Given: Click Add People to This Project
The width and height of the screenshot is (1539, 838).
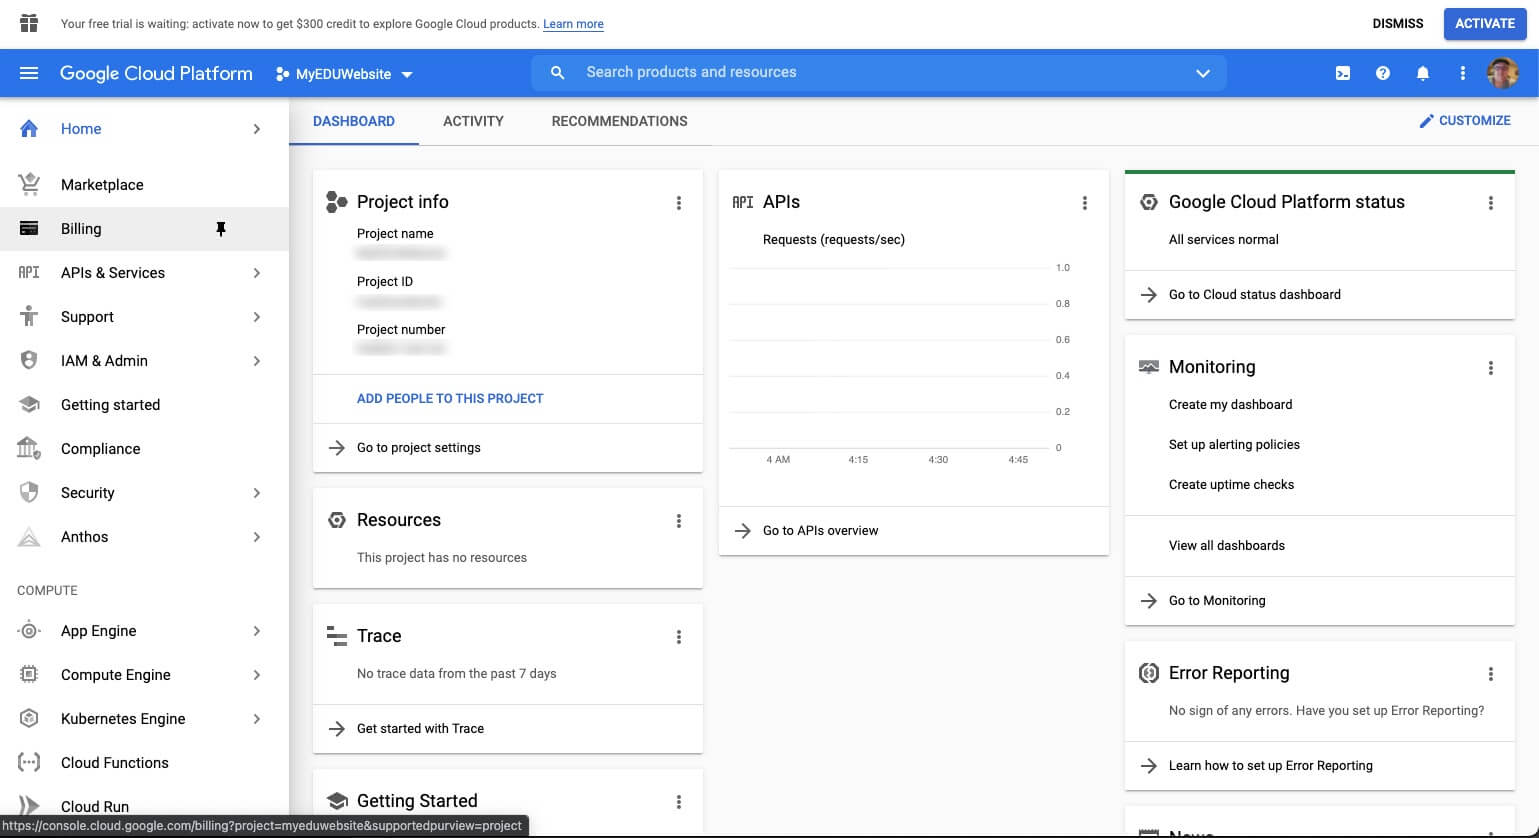Looking at the screenshot, I should [x=450, y=398].
